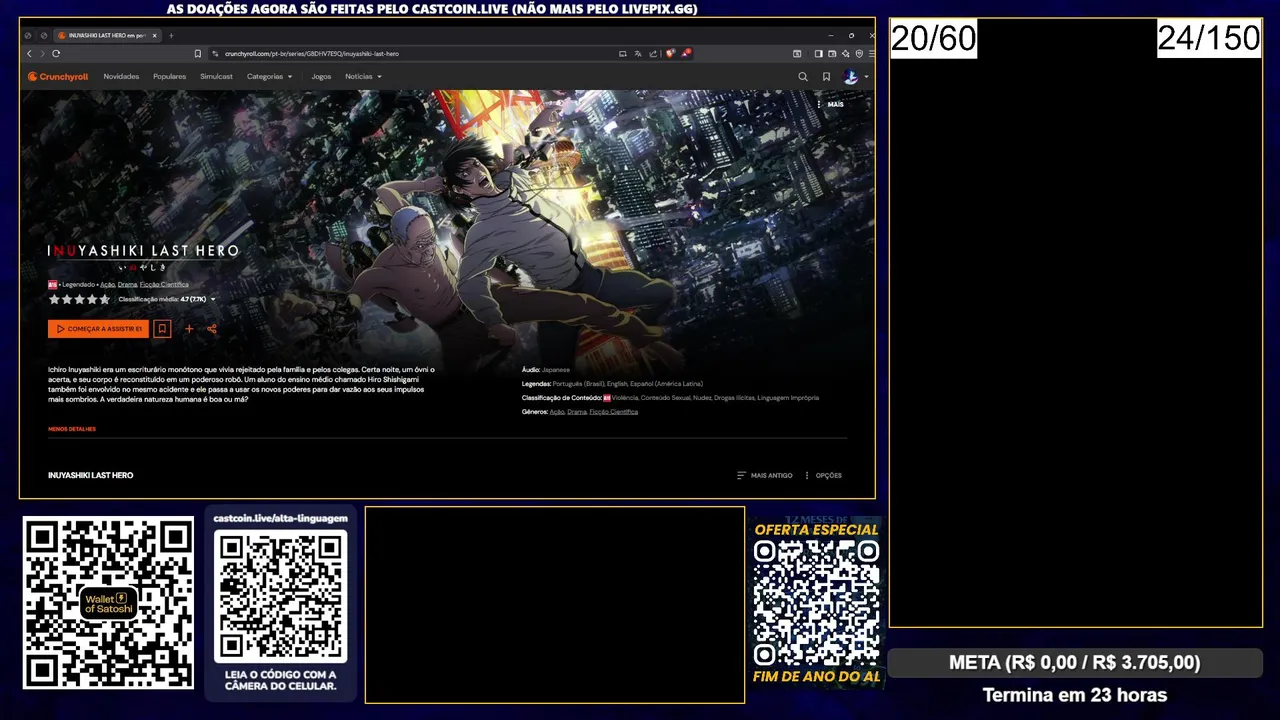Click Ação in the Gêneros row
The height and width of the screenshot is (720, 1280).
pyautogui.click(x=557, y=412)
